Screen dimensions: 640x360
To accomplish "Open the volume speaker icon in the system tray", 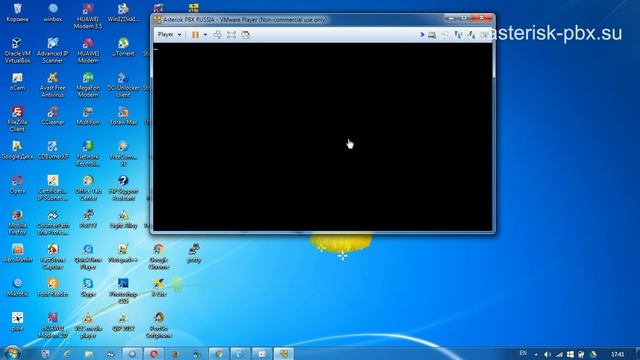I will 547,354.
